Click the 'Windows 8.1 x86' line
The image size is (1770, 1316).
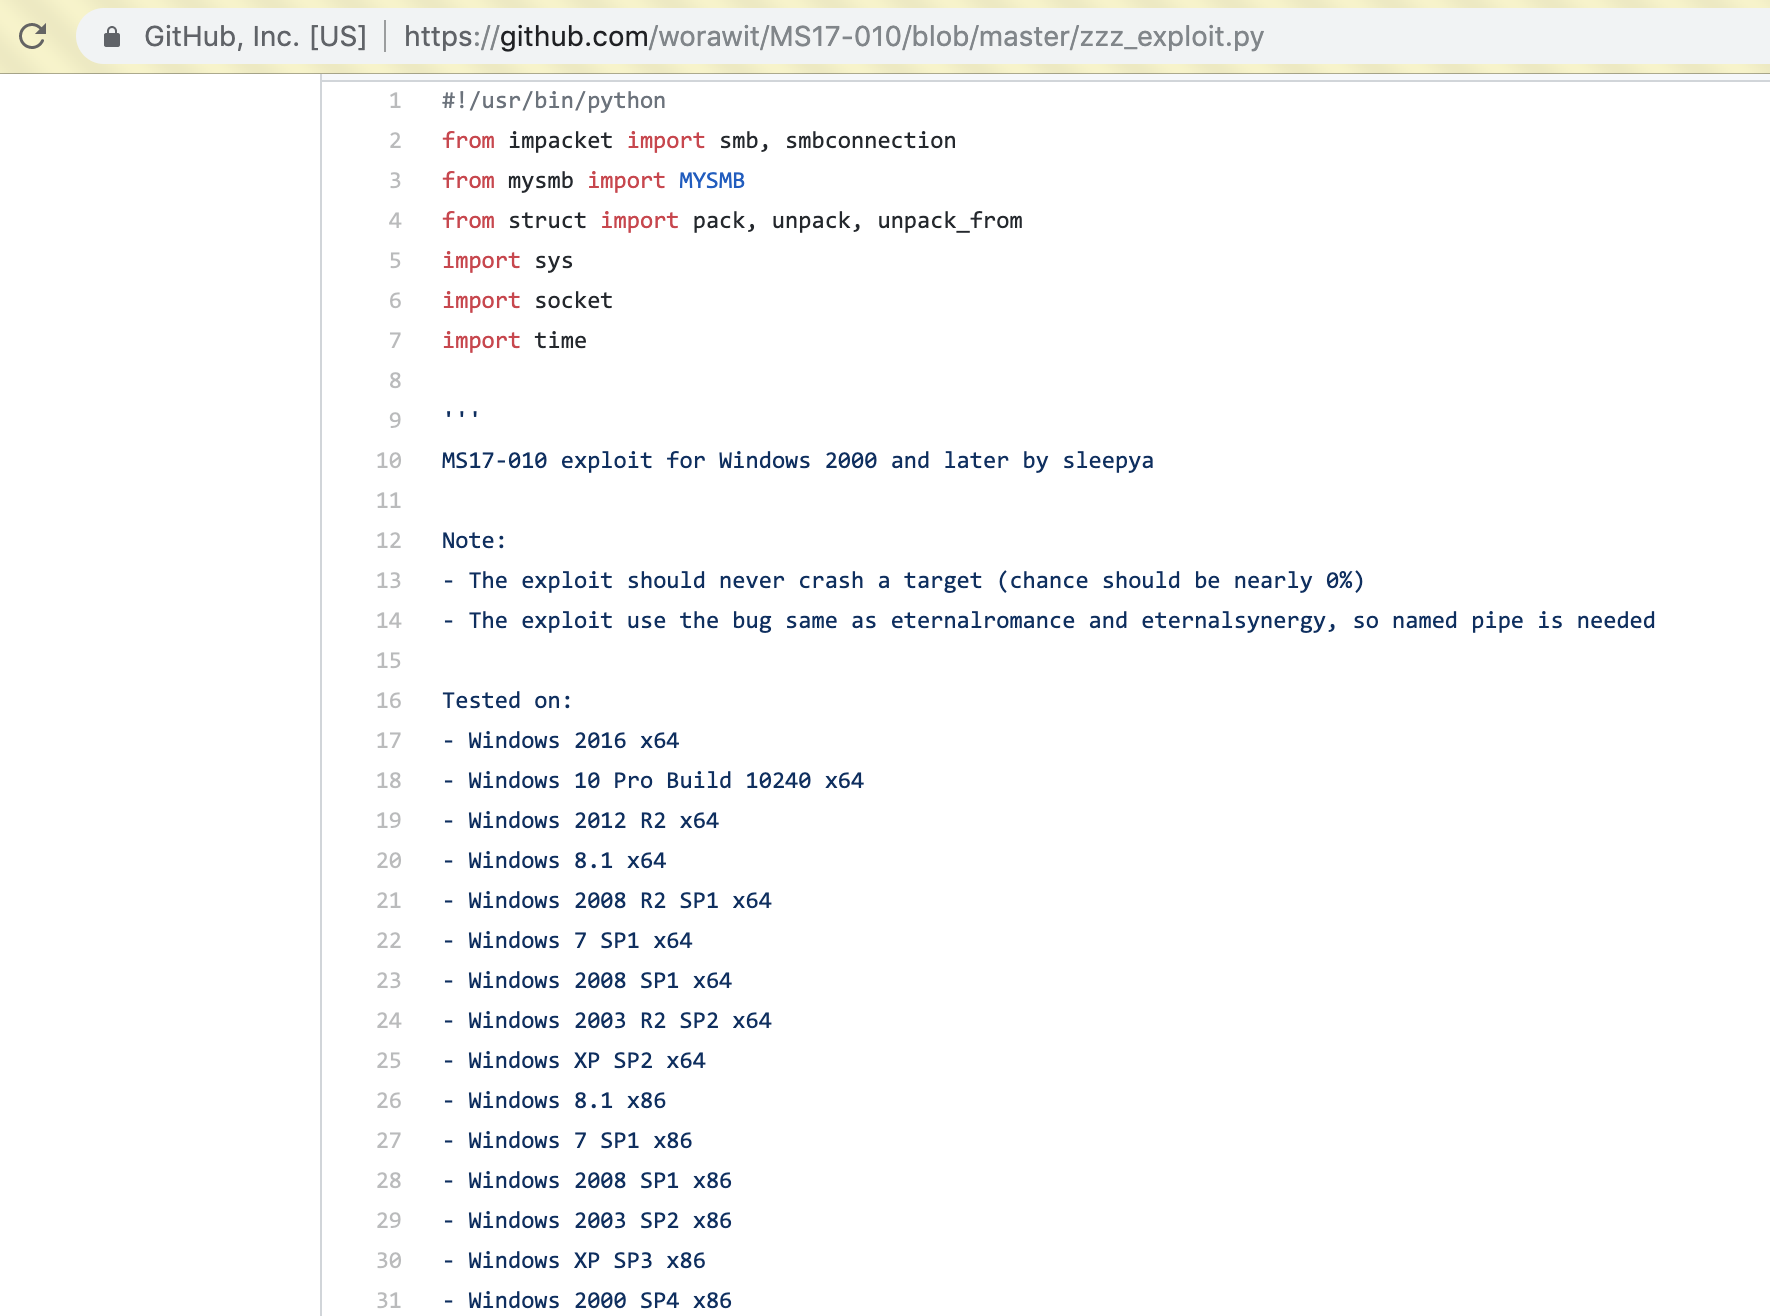tap(554, 1101)
